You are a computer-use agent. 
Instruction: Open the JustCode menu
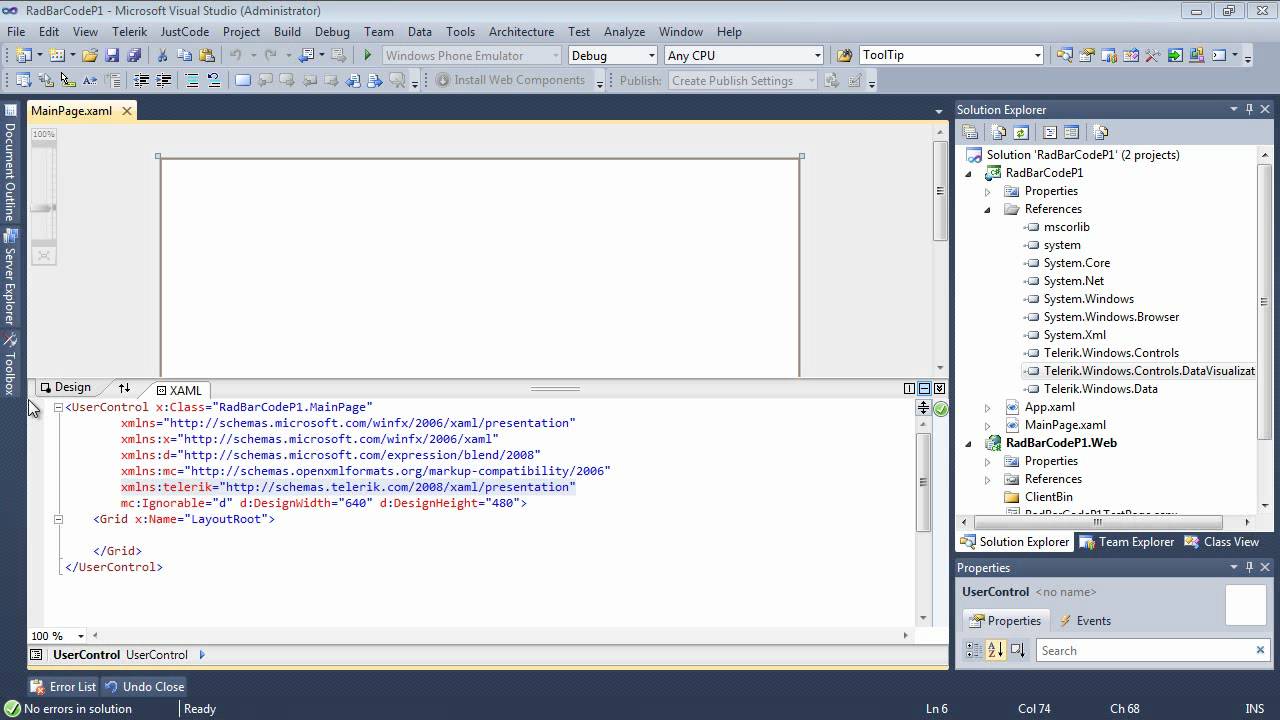click(x=185, y=32)
